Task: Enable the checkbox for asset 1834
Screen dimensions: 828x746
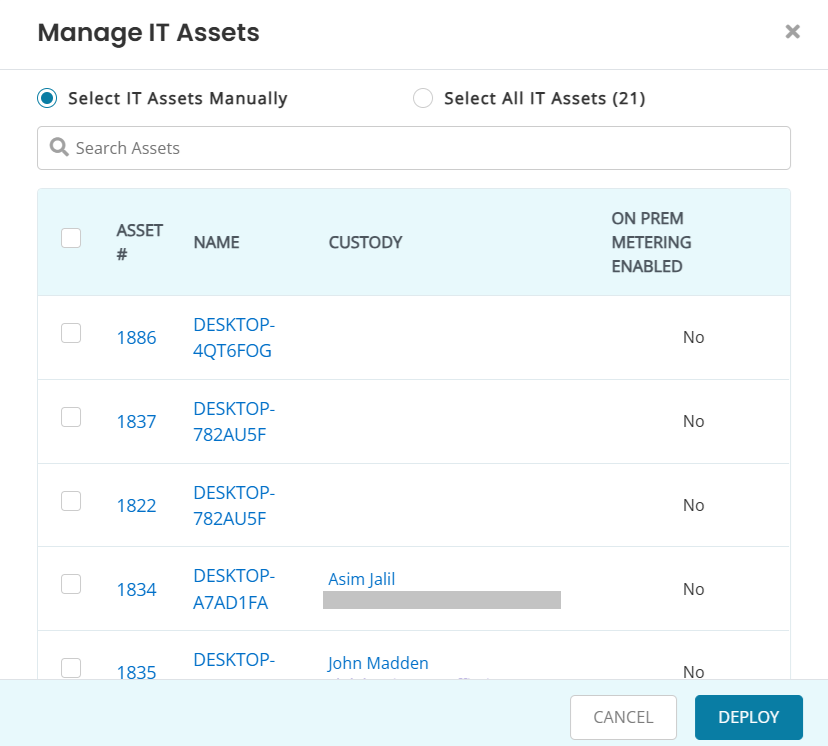Action: tap(71, 585)
